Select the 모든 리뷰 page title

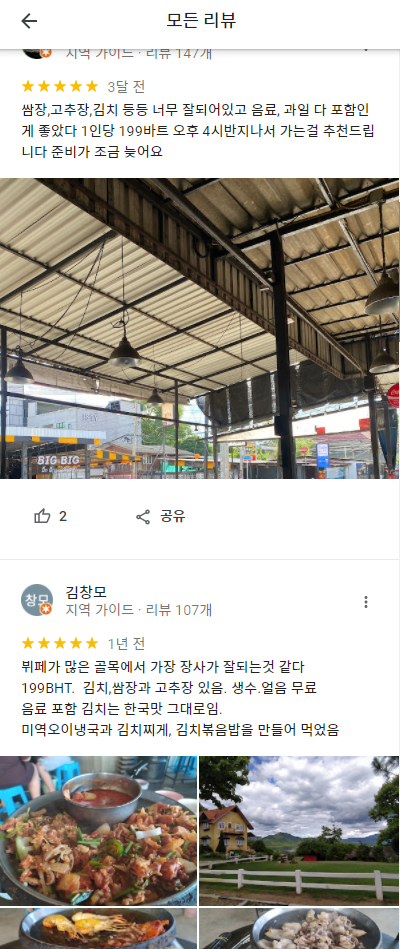point(201,21)
